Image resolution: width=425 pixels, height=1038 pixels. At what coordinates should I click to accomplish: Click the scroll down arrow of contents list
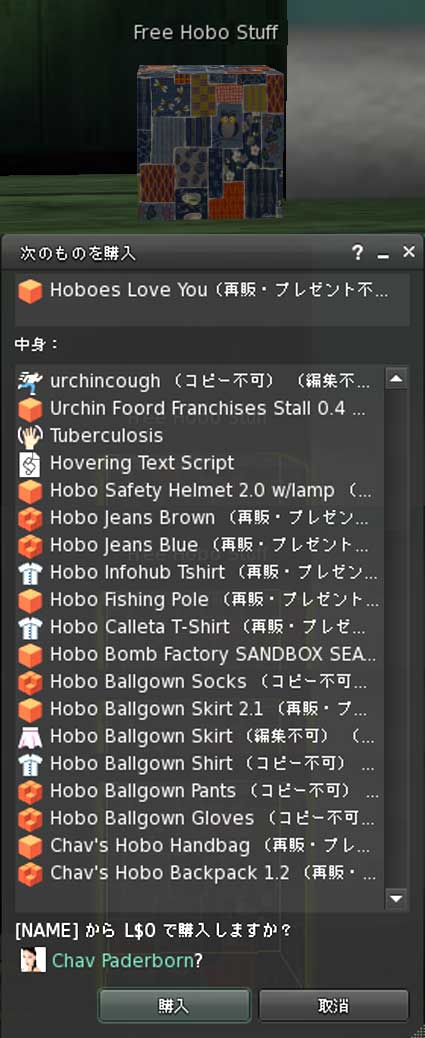coord(396,898)
